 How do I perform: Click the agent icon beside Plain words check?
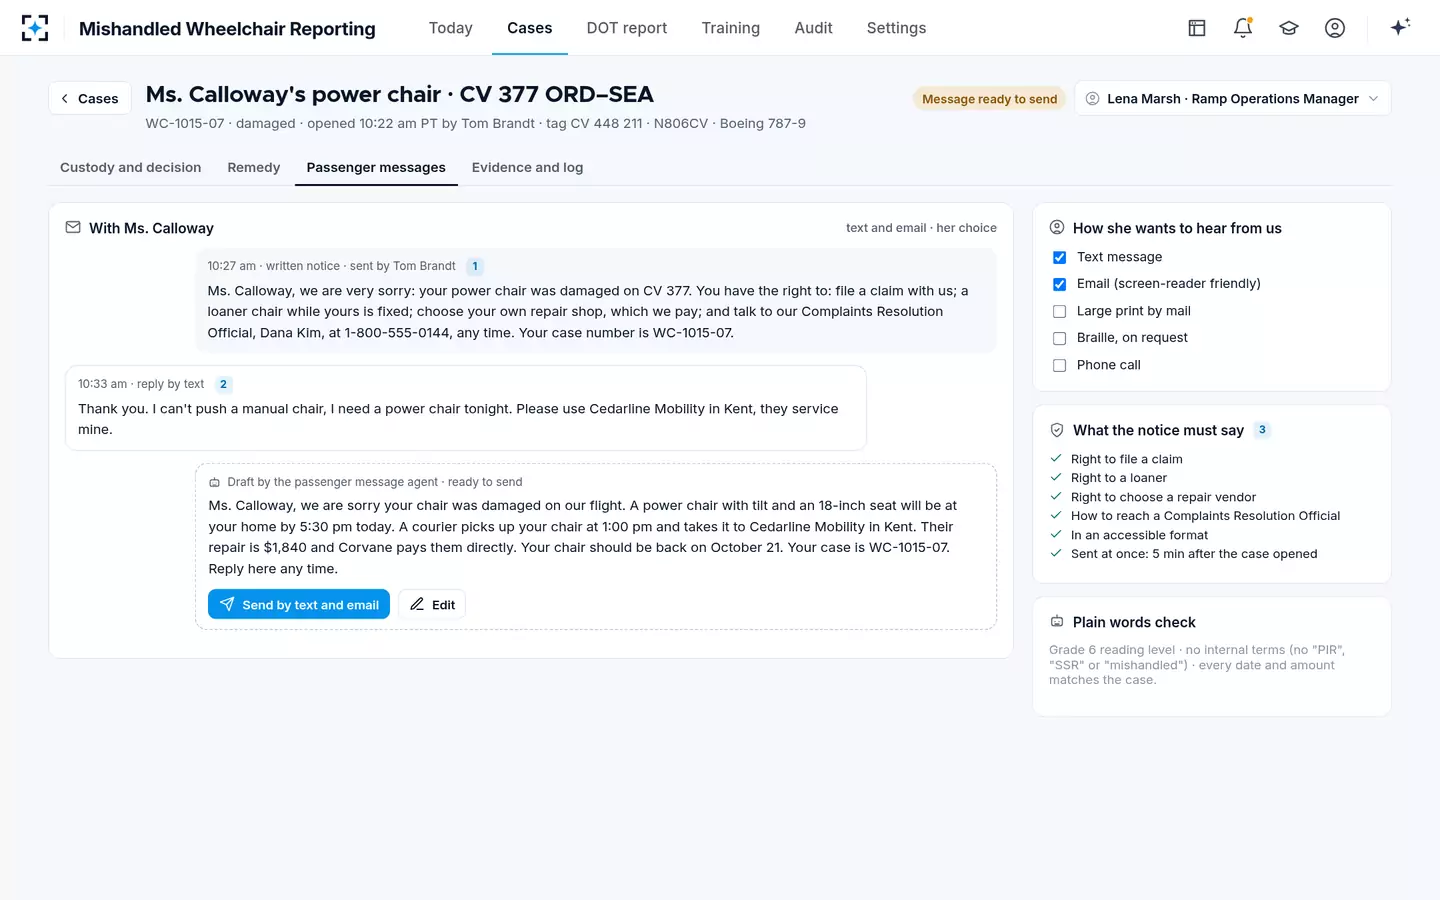(x=1057, y=622)
